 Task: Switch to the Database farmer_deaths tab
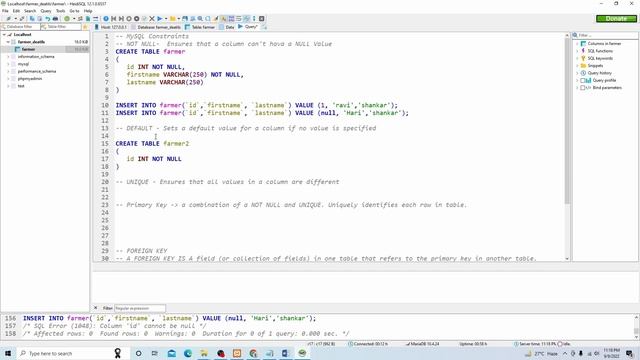156,27
